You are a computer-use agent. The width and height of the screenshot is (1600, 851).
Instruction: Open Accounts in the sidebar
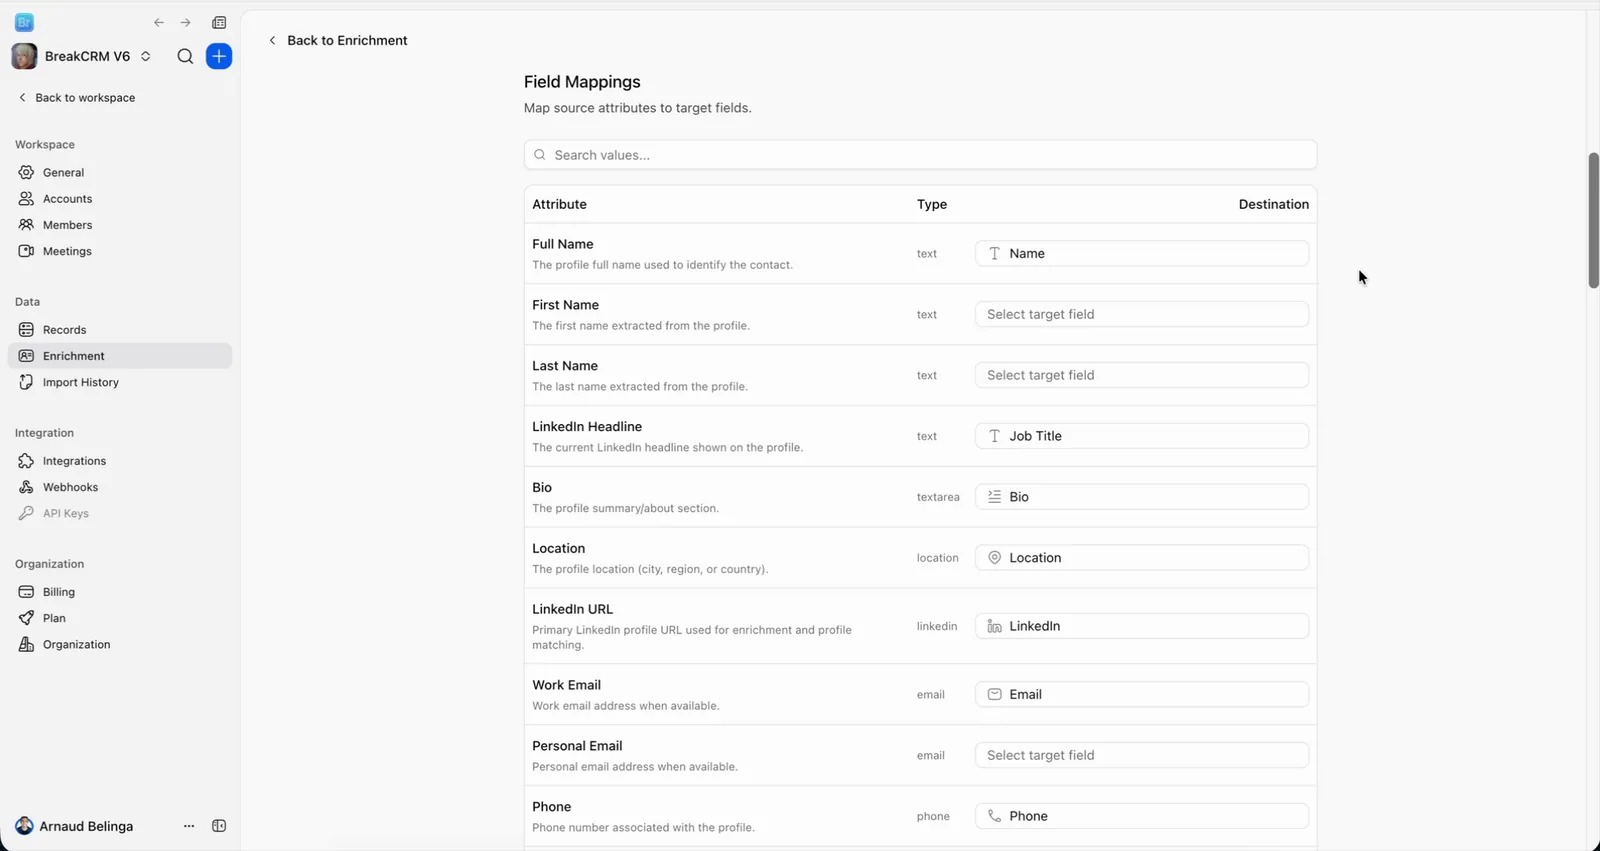pos(120,199)
